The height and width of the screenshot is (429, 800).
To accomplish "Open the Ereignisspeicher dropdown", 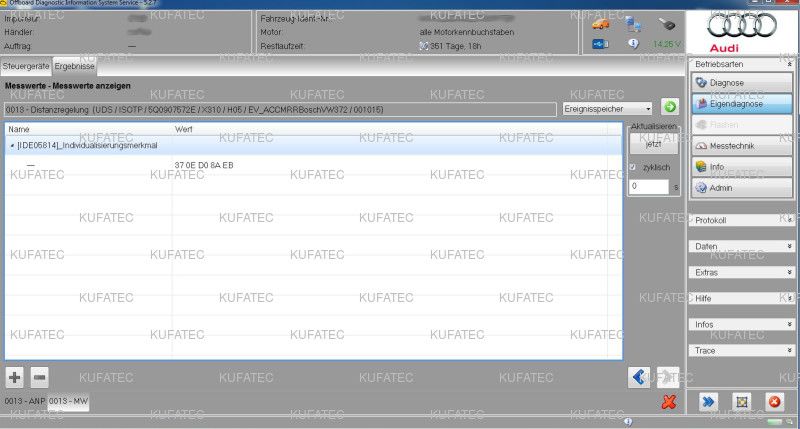I will [x=608, y=107].
